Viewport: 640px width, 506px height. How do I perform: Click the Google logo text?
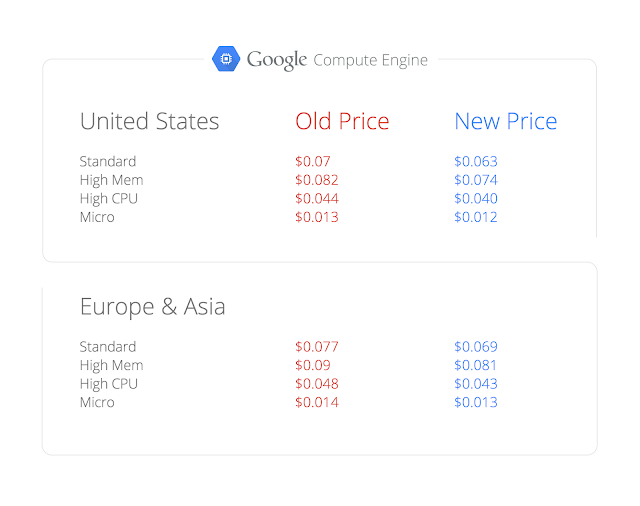pyautogui.click(x=276, y=60)
